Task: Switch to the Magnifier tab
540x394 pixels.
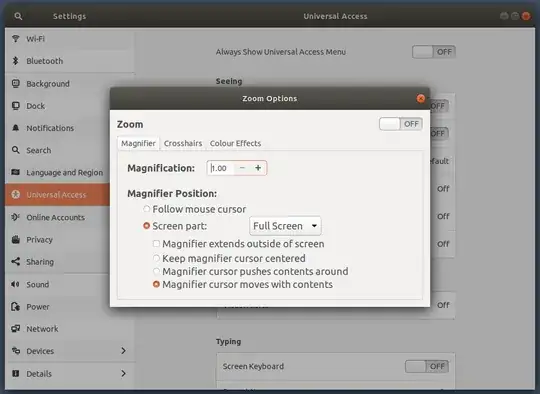Action: click(138, 143)
